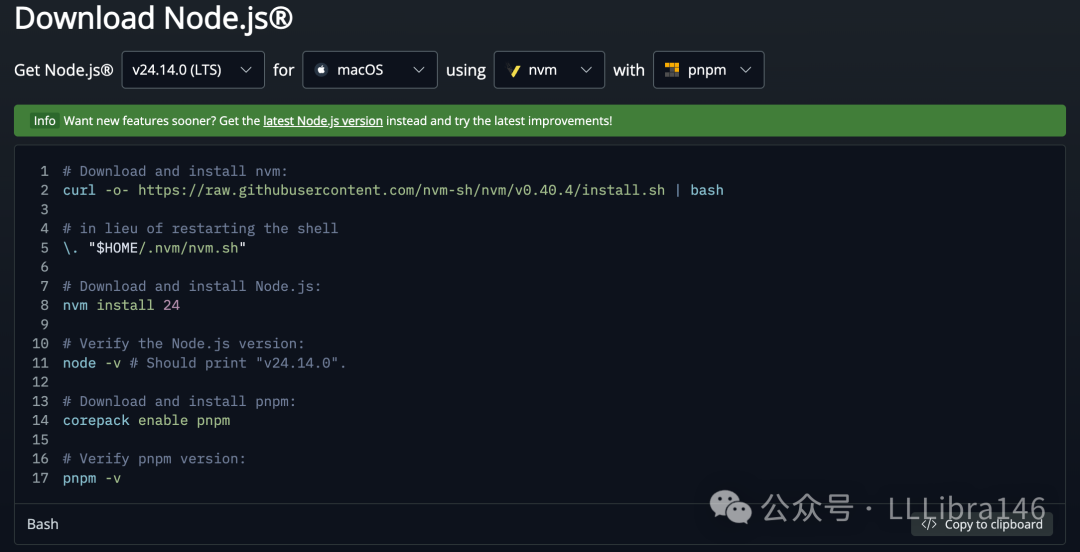The height and width of the screenshot is (552, 1080).
Task: Click the nvm logo icon
Action: (512, 70)
